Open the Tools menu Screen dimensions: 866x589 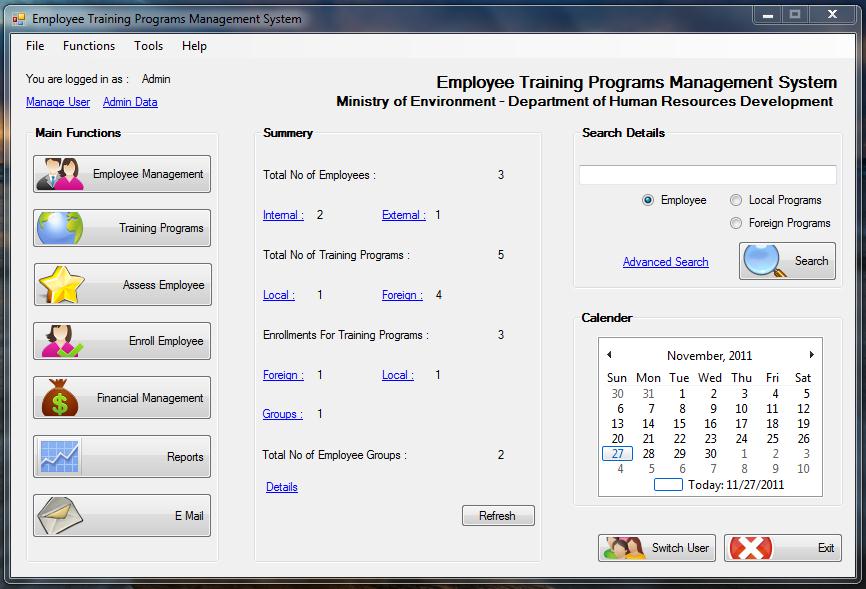(x=148, y=46)
